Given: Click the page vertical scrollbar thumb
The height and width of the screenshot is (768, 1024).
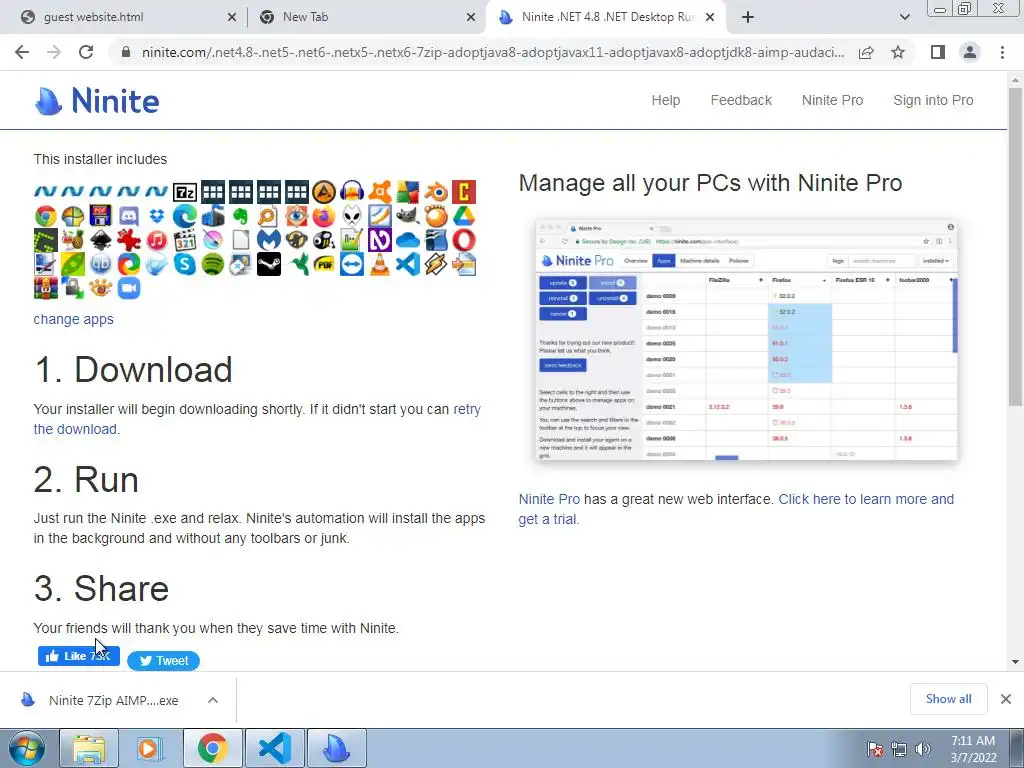Looking at the screenshot, I should (x=1015, y=247).
